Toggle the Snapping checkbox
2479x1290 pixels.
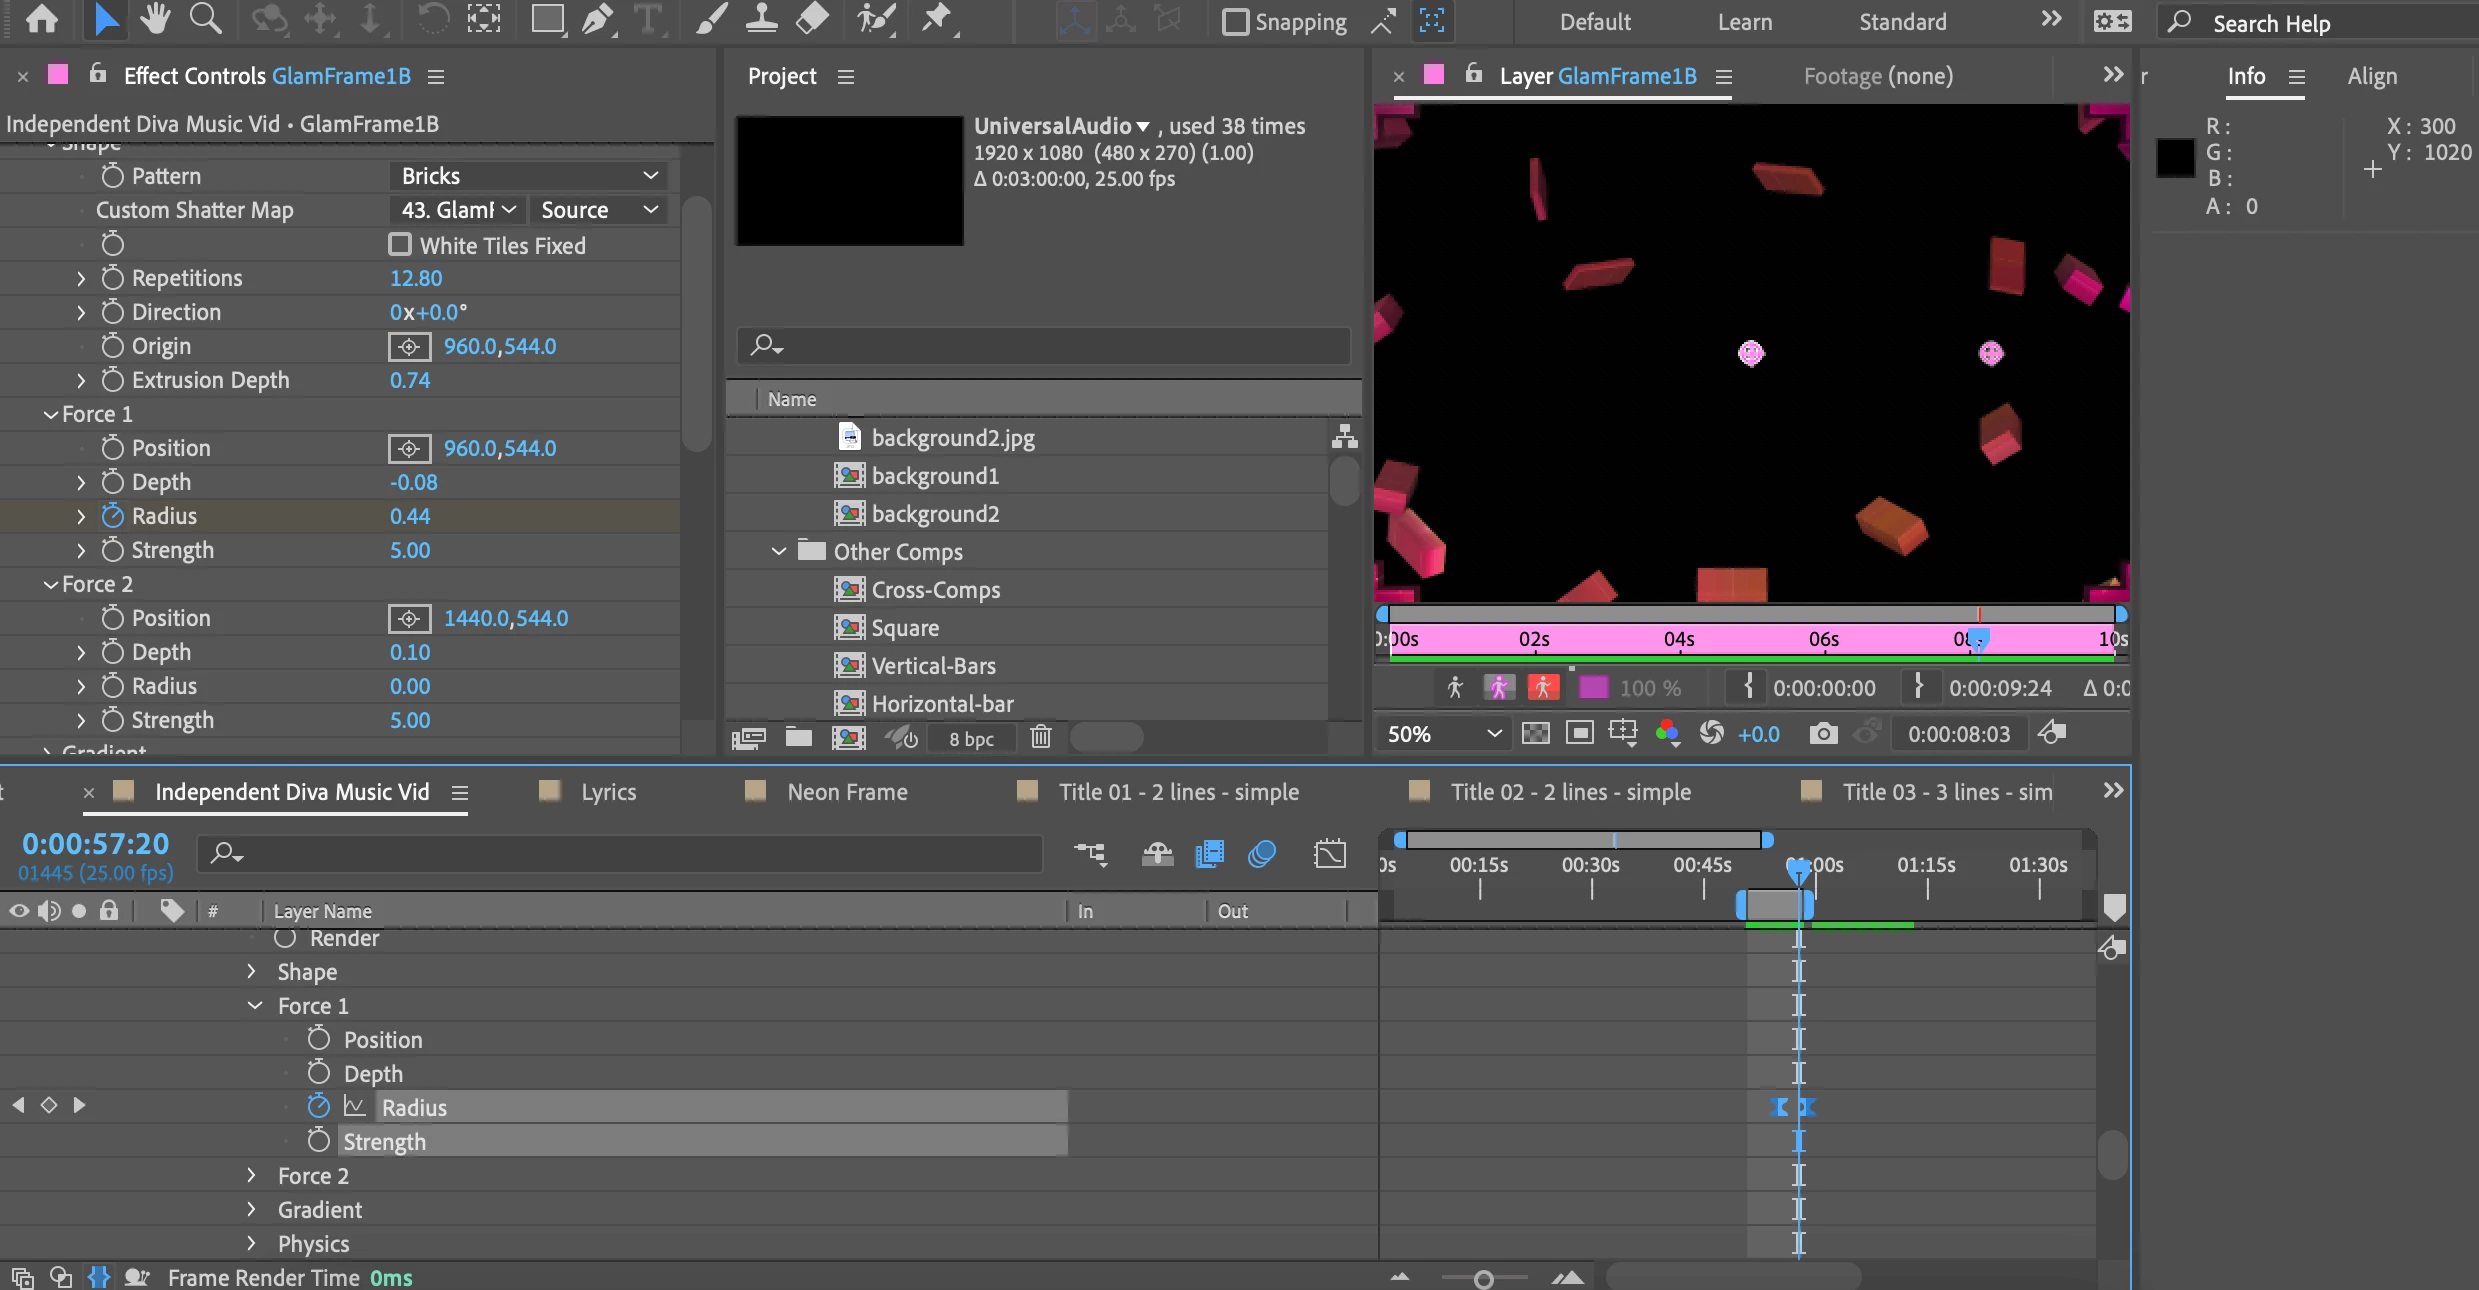coord(1236,22)
